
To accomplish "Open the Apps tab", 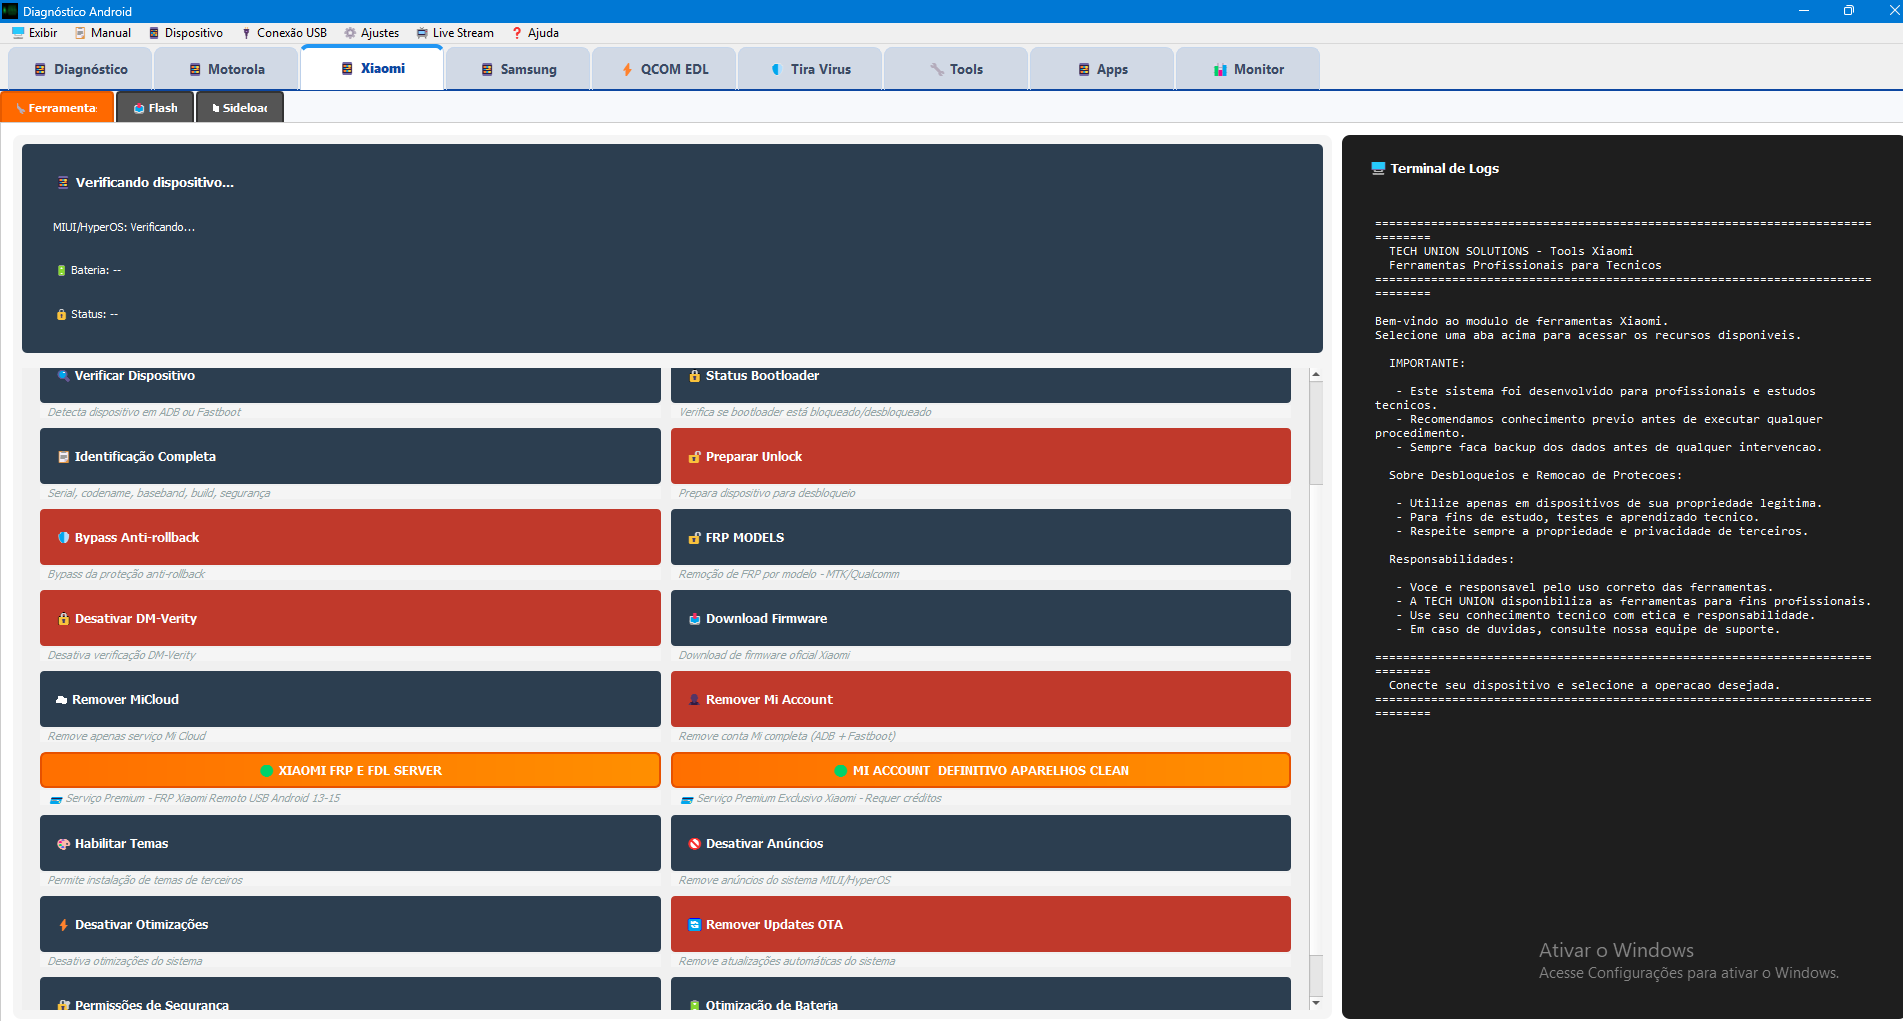I will click(1102, 70).
